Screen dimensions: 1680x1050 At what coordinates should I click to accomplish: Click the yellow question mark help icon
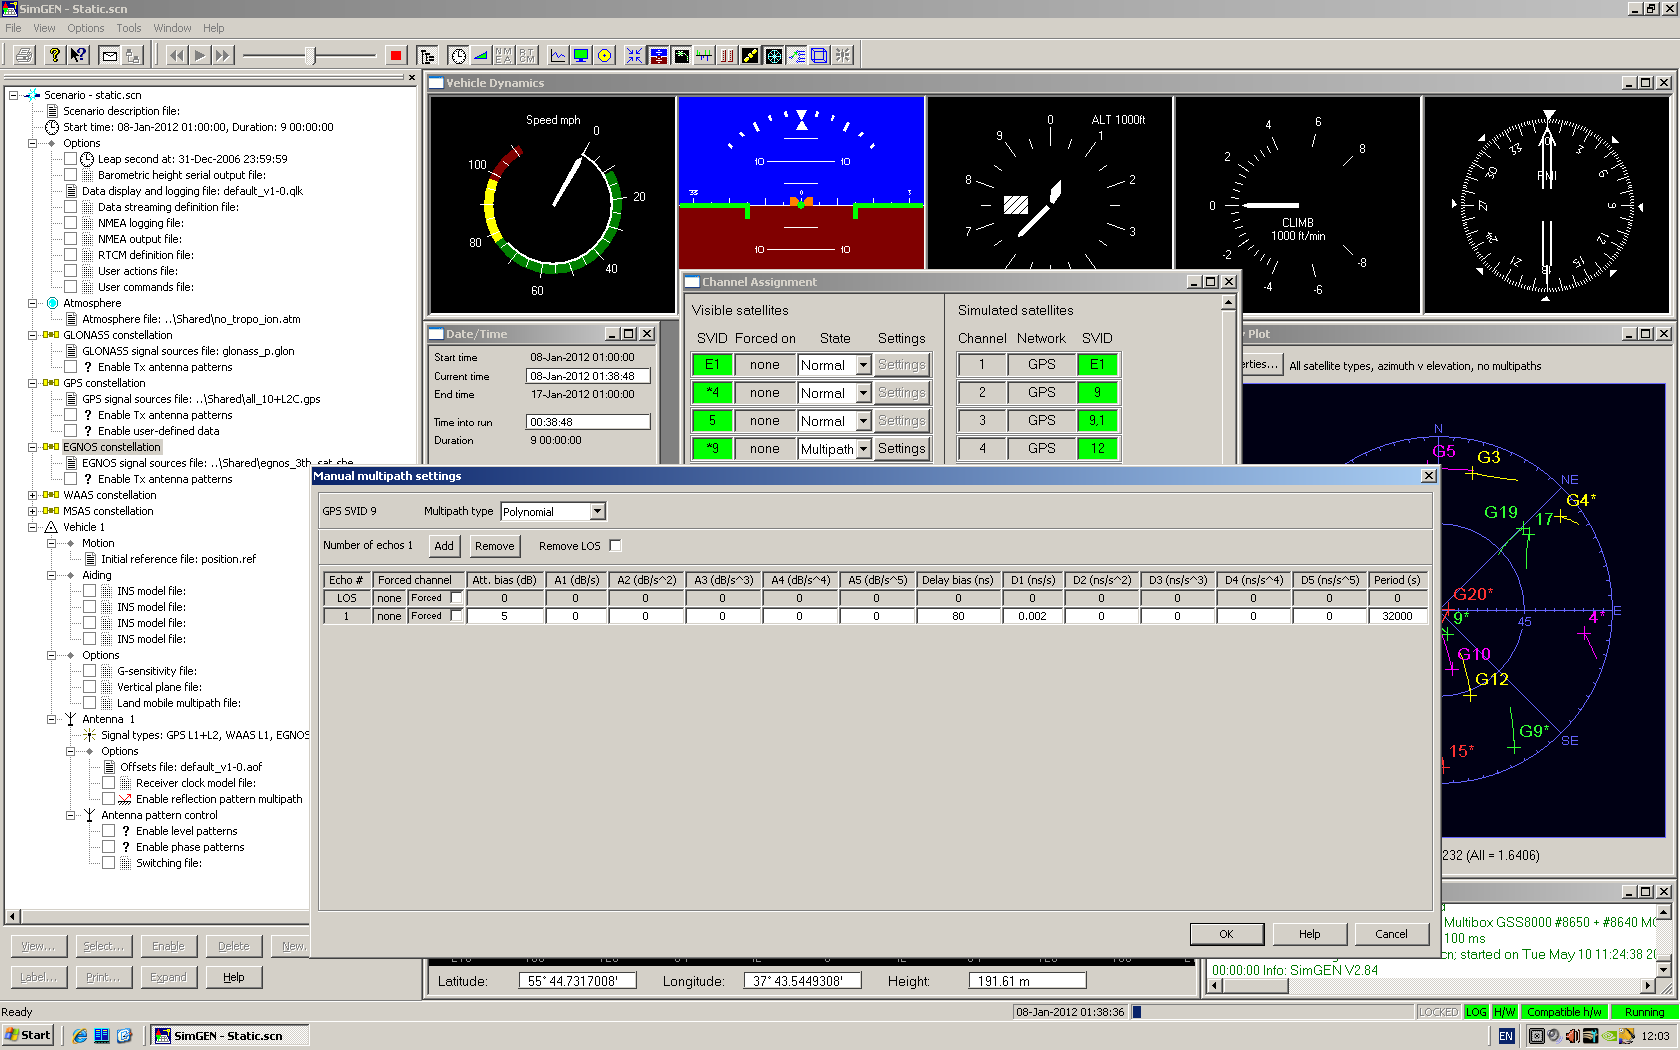[x=54, y=56]
